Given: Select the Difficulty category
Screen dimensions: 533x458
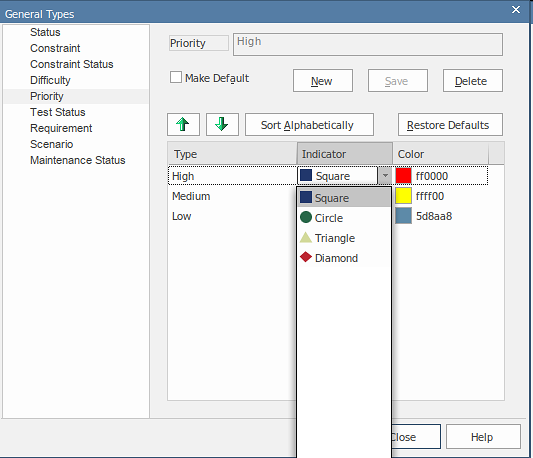Looking at the screenshot, I should 50,80.
